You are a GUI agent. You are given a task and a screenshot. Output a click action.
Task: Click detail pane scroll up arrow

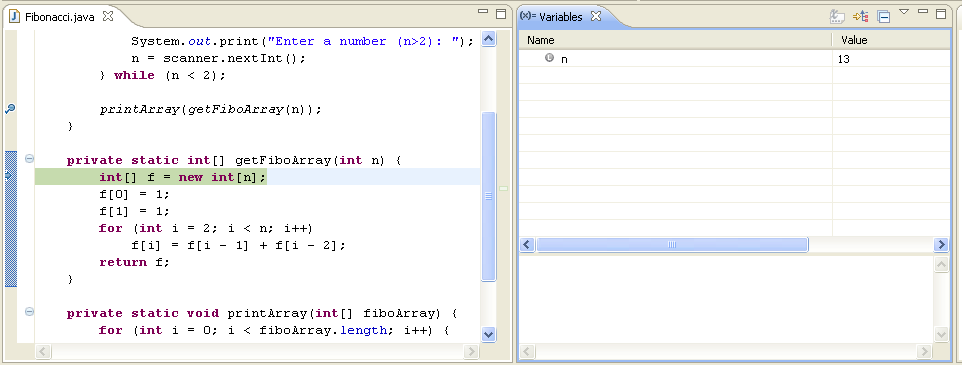tap(941, 264)
